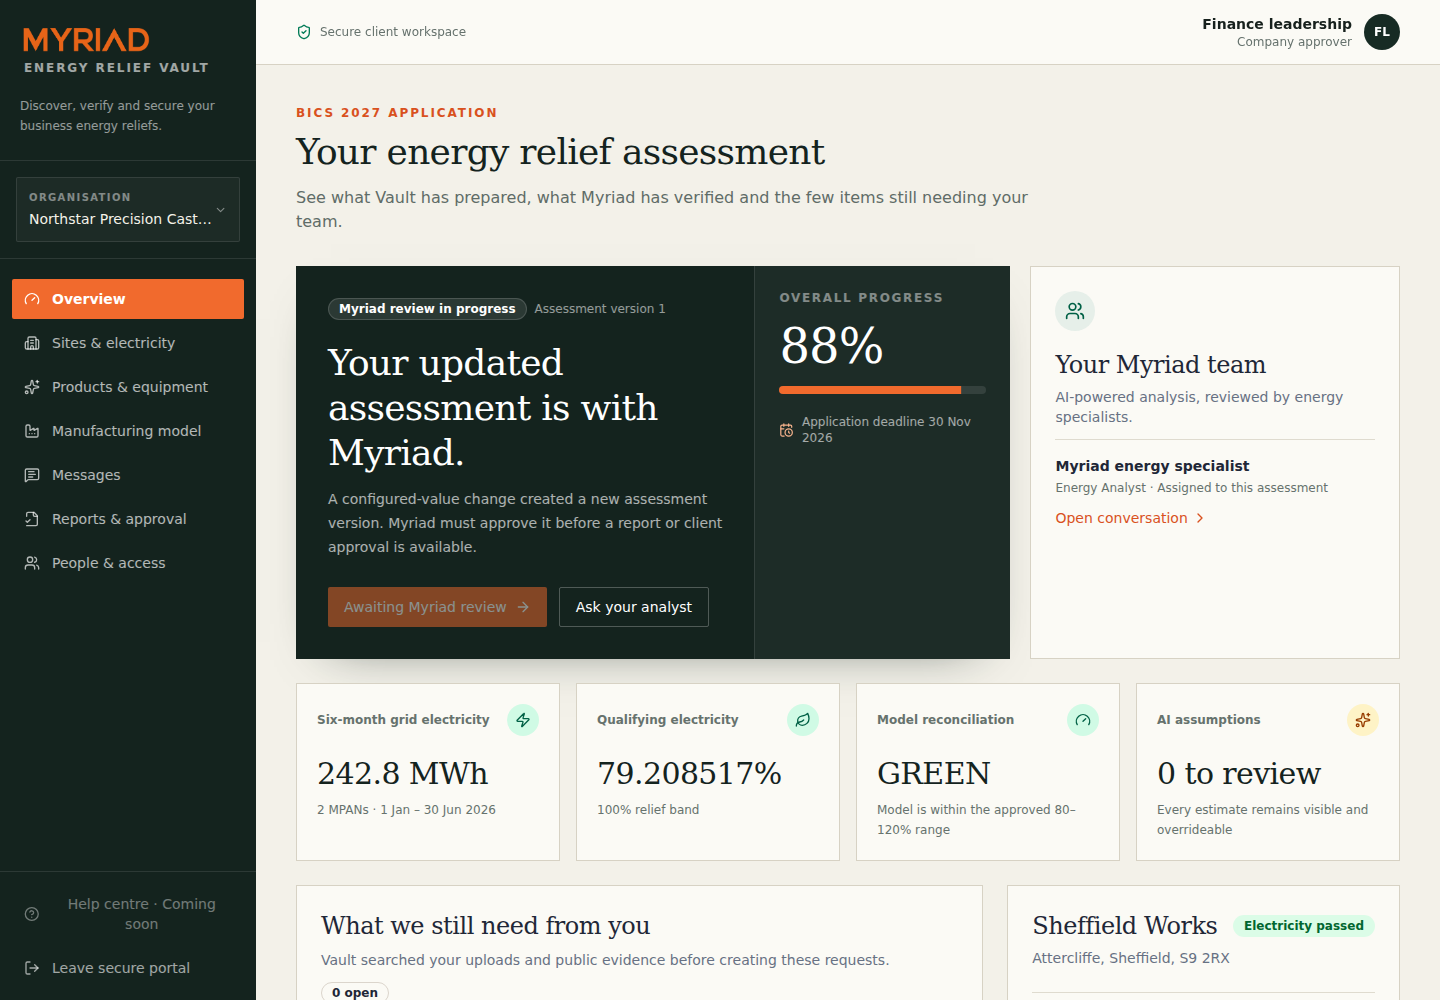Click the Help centre question mark icon
Image resolution: width=1440 pixels, height=1000 pixels.
[32, 914]
